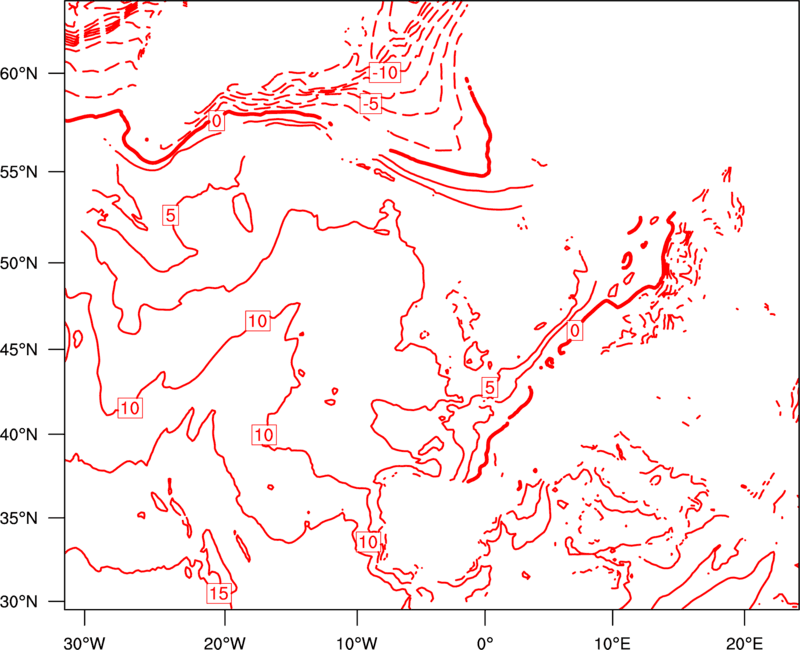Screen dimensions: 800x650
Task: Click the 35°N latitude axis label
Action: [x=19, y=518]
